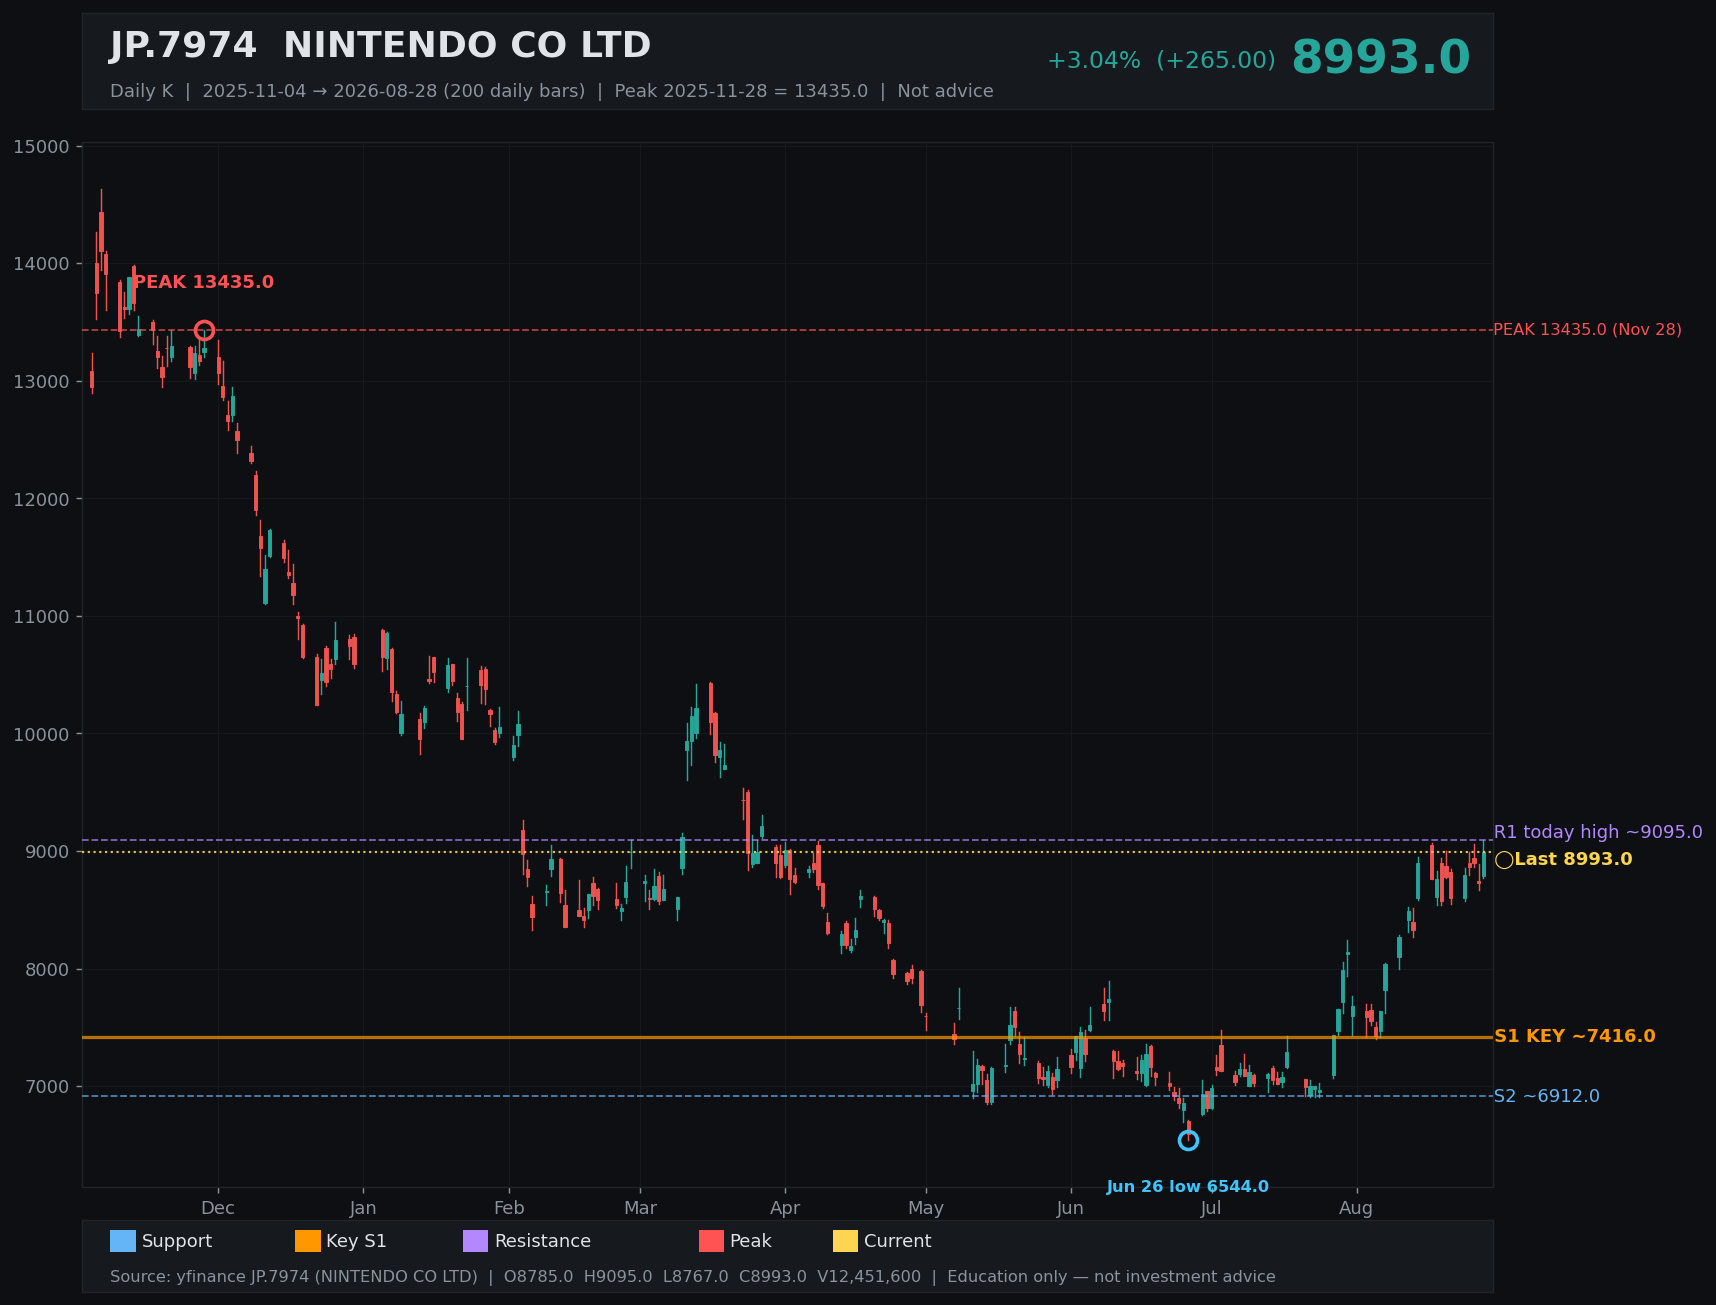The height and width of the screenshot is (1305, 1716).
Task: Click the 'Current' legend label
Action: coord(898,1241)
